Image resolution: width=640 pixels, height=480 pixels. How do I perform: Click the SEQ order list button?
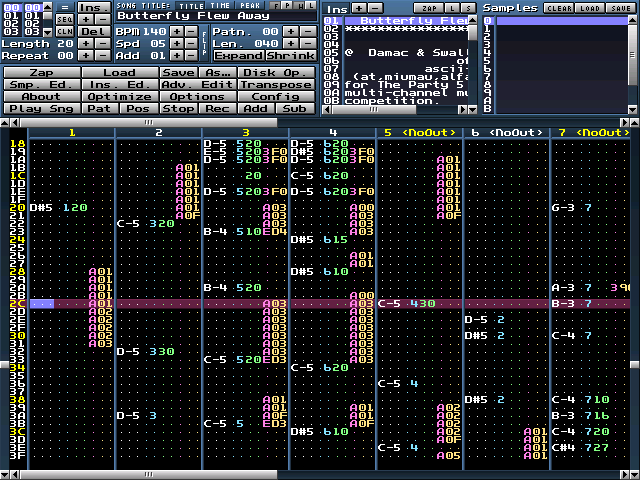(64, 19)
